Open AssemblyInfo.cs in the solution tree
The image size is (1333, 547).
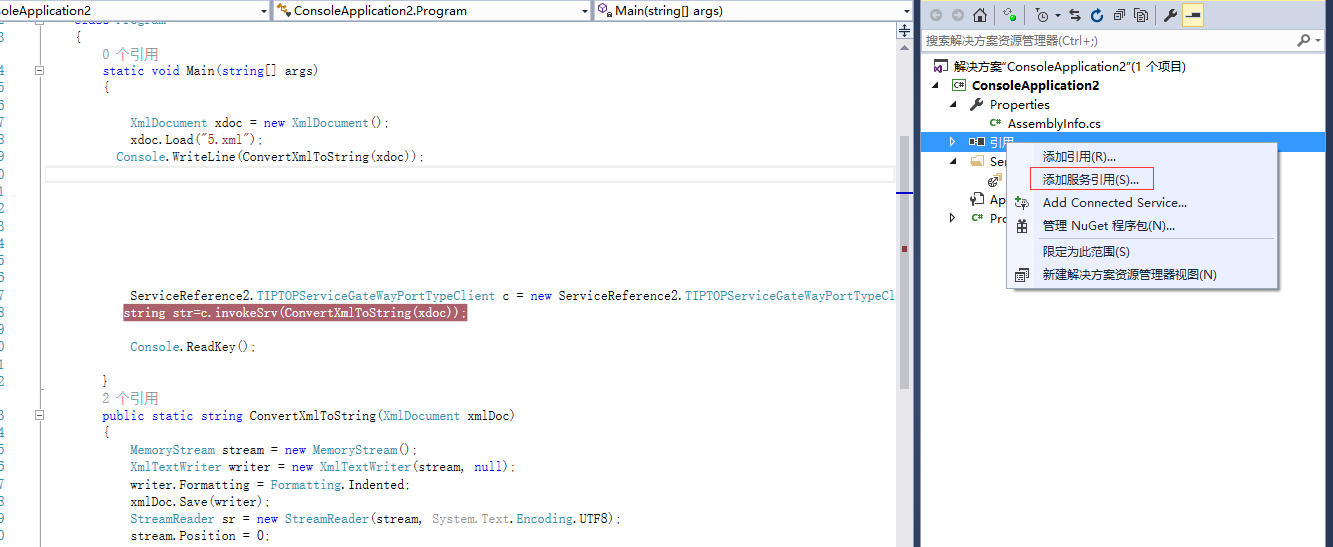pos(1053,123)
